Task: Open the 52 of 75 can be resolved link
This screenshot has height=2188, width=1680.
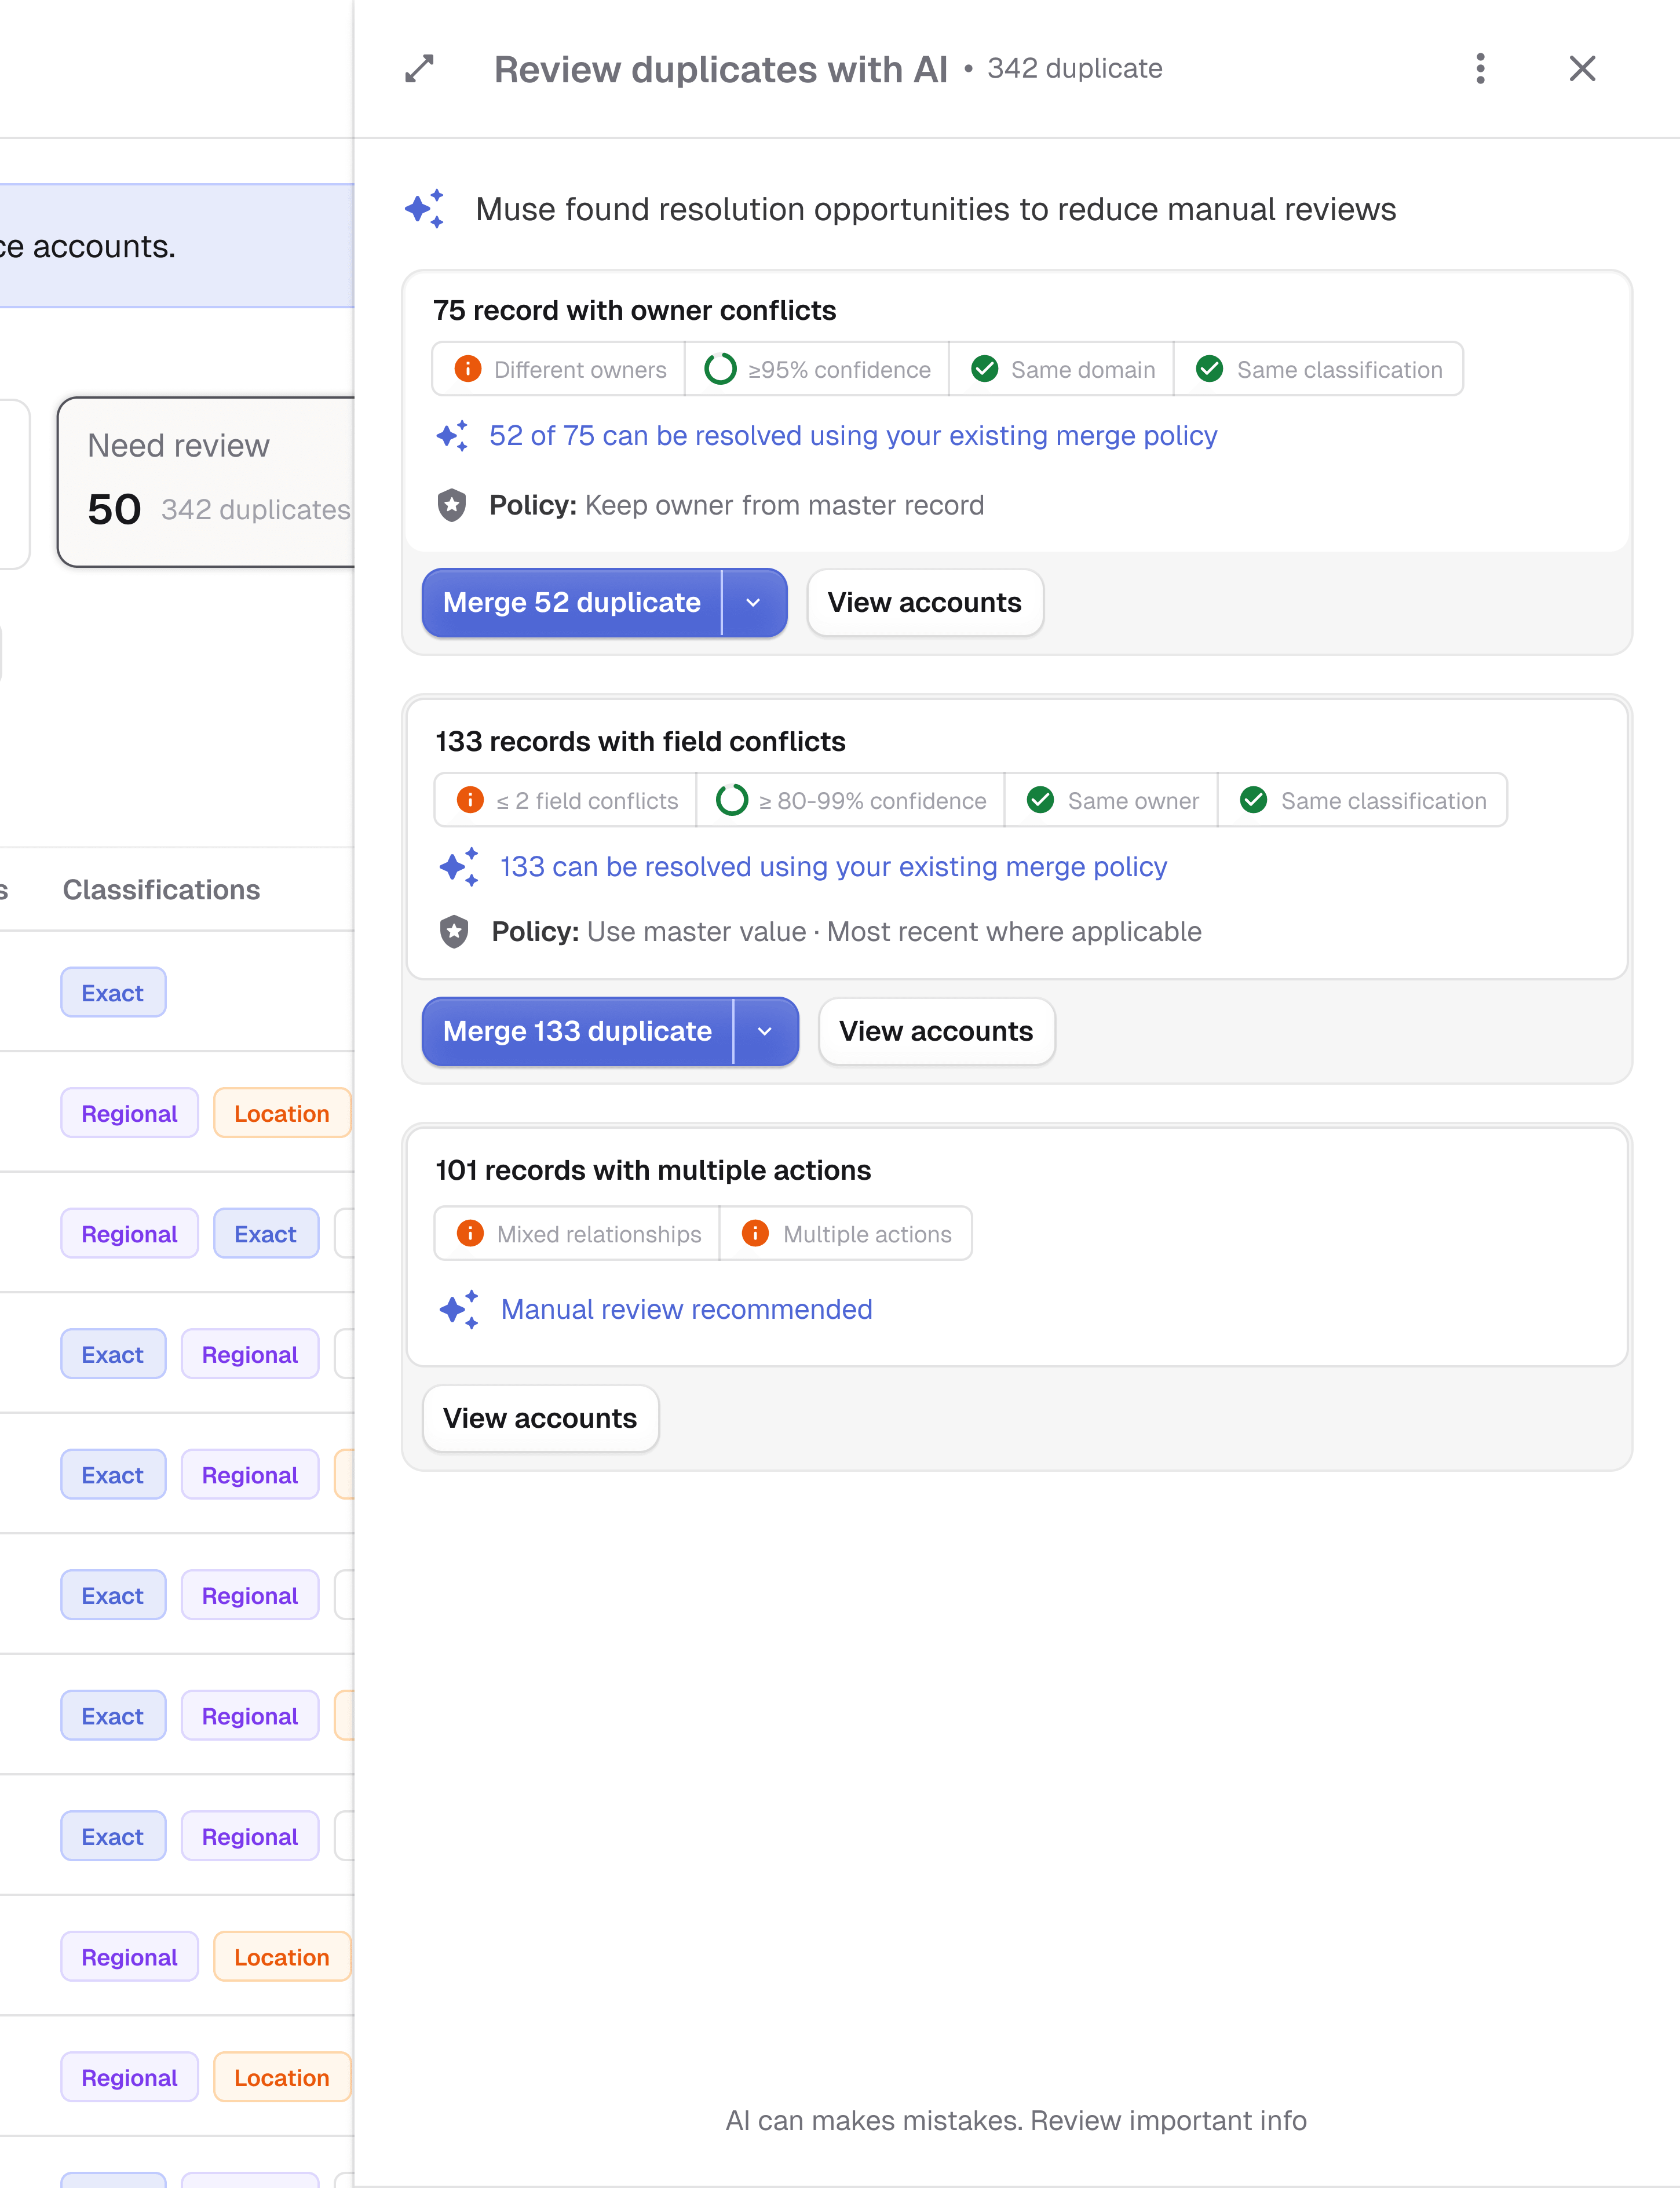Action: (x=853, y=436)
